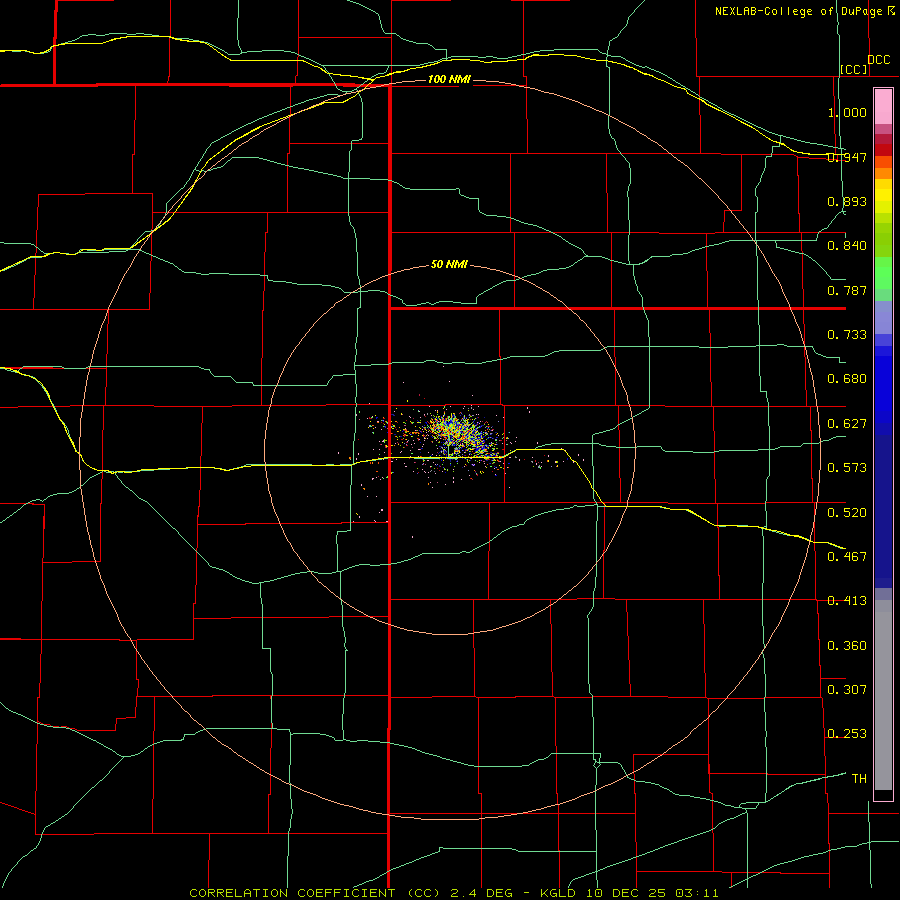Click the 0.627 color scale value
The image size is (900, 900).
point(847,424)
